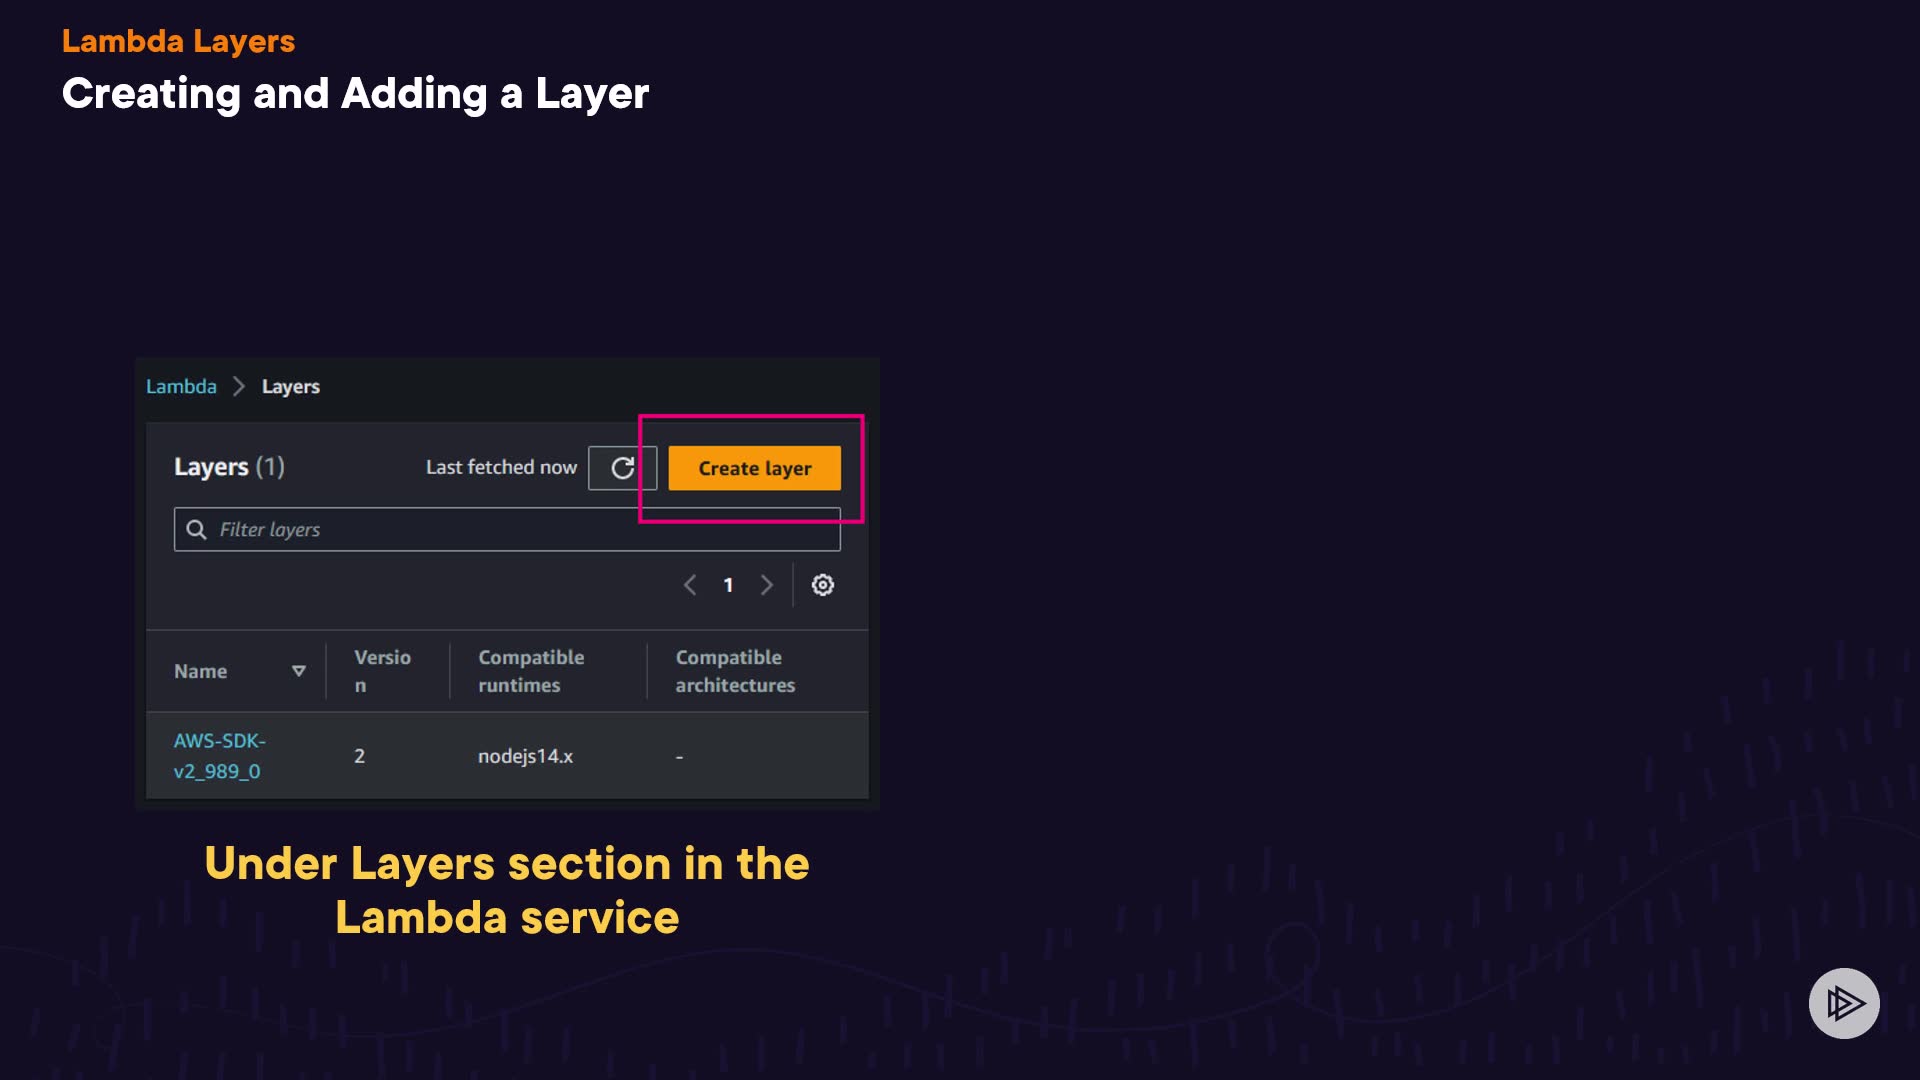Click Compatible runtimes column header

tap(531, 671)
